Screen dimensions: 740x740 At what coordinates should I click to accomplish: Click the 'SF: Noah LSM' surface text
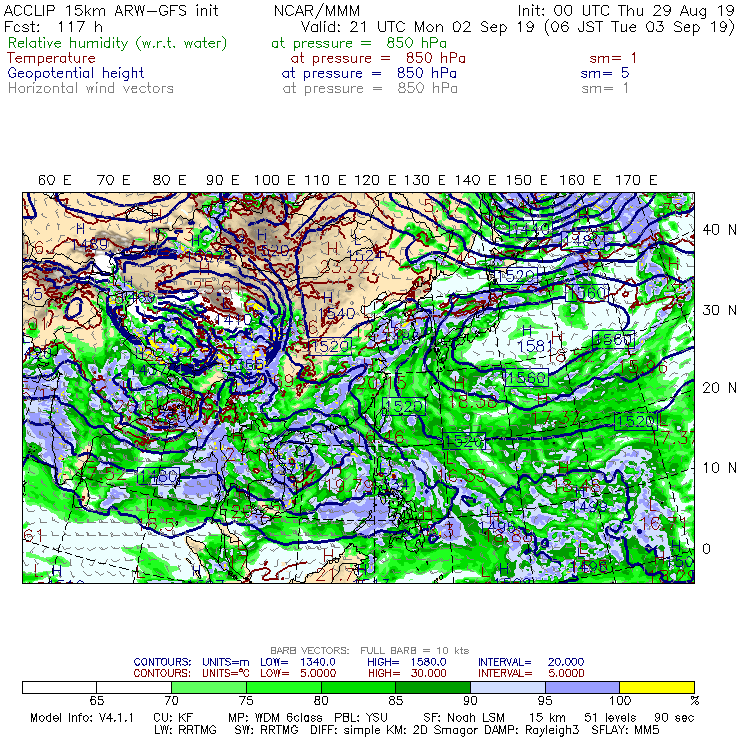pyautogui.click(x=463, y=718)
